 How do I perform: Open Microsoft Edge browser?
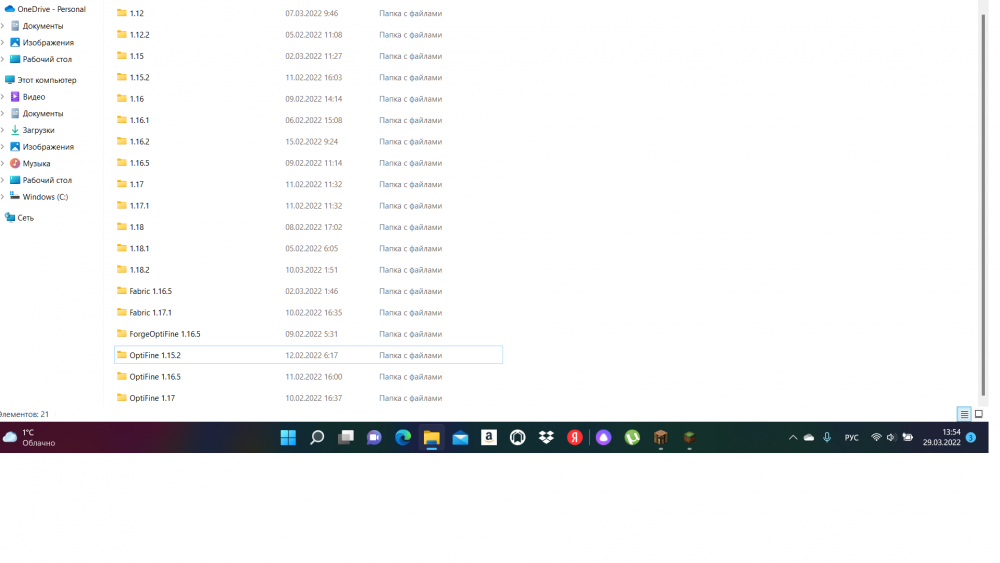coord(403,437)
